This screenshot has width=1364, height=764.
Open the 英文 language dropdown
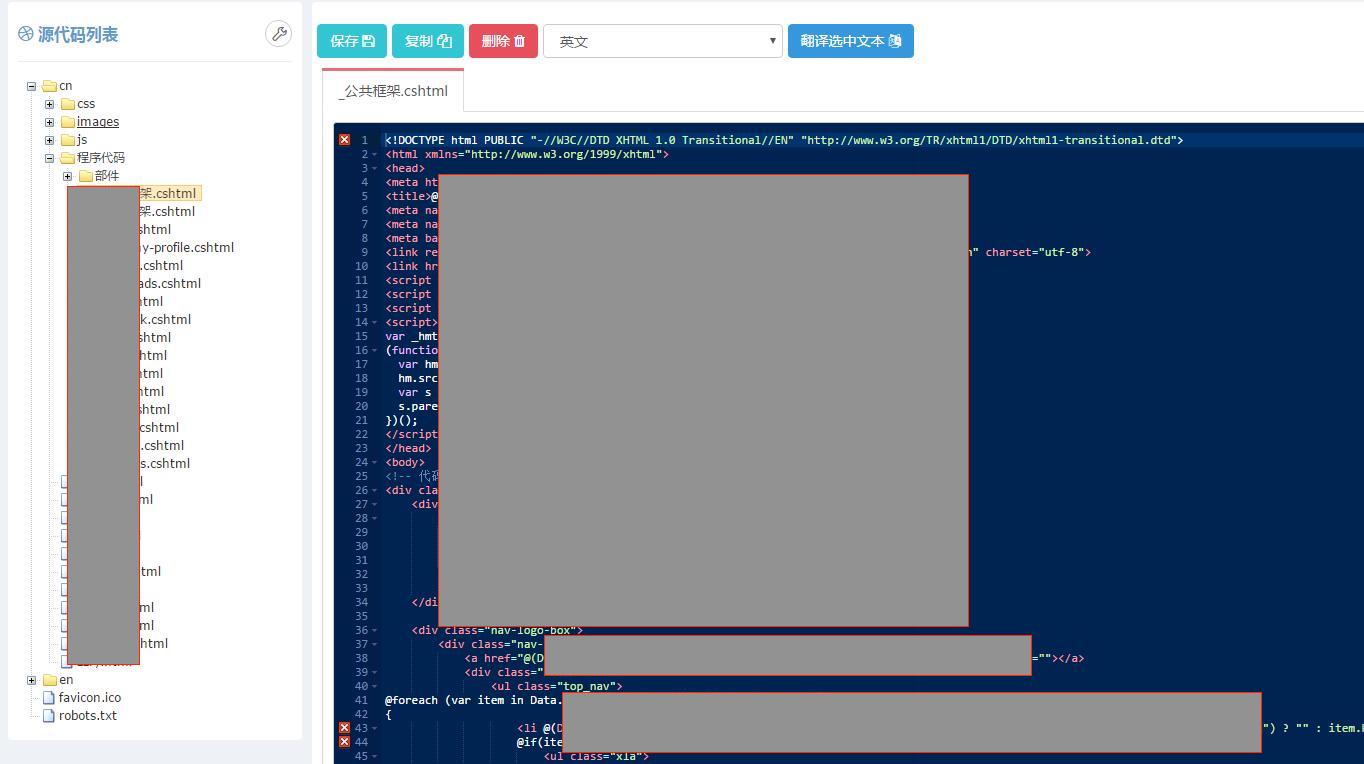click(663, 41)
